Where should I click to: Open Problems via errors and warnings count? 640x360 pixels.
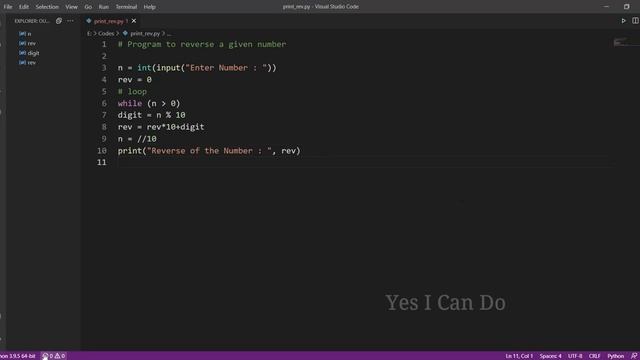[x=53, y=356]
